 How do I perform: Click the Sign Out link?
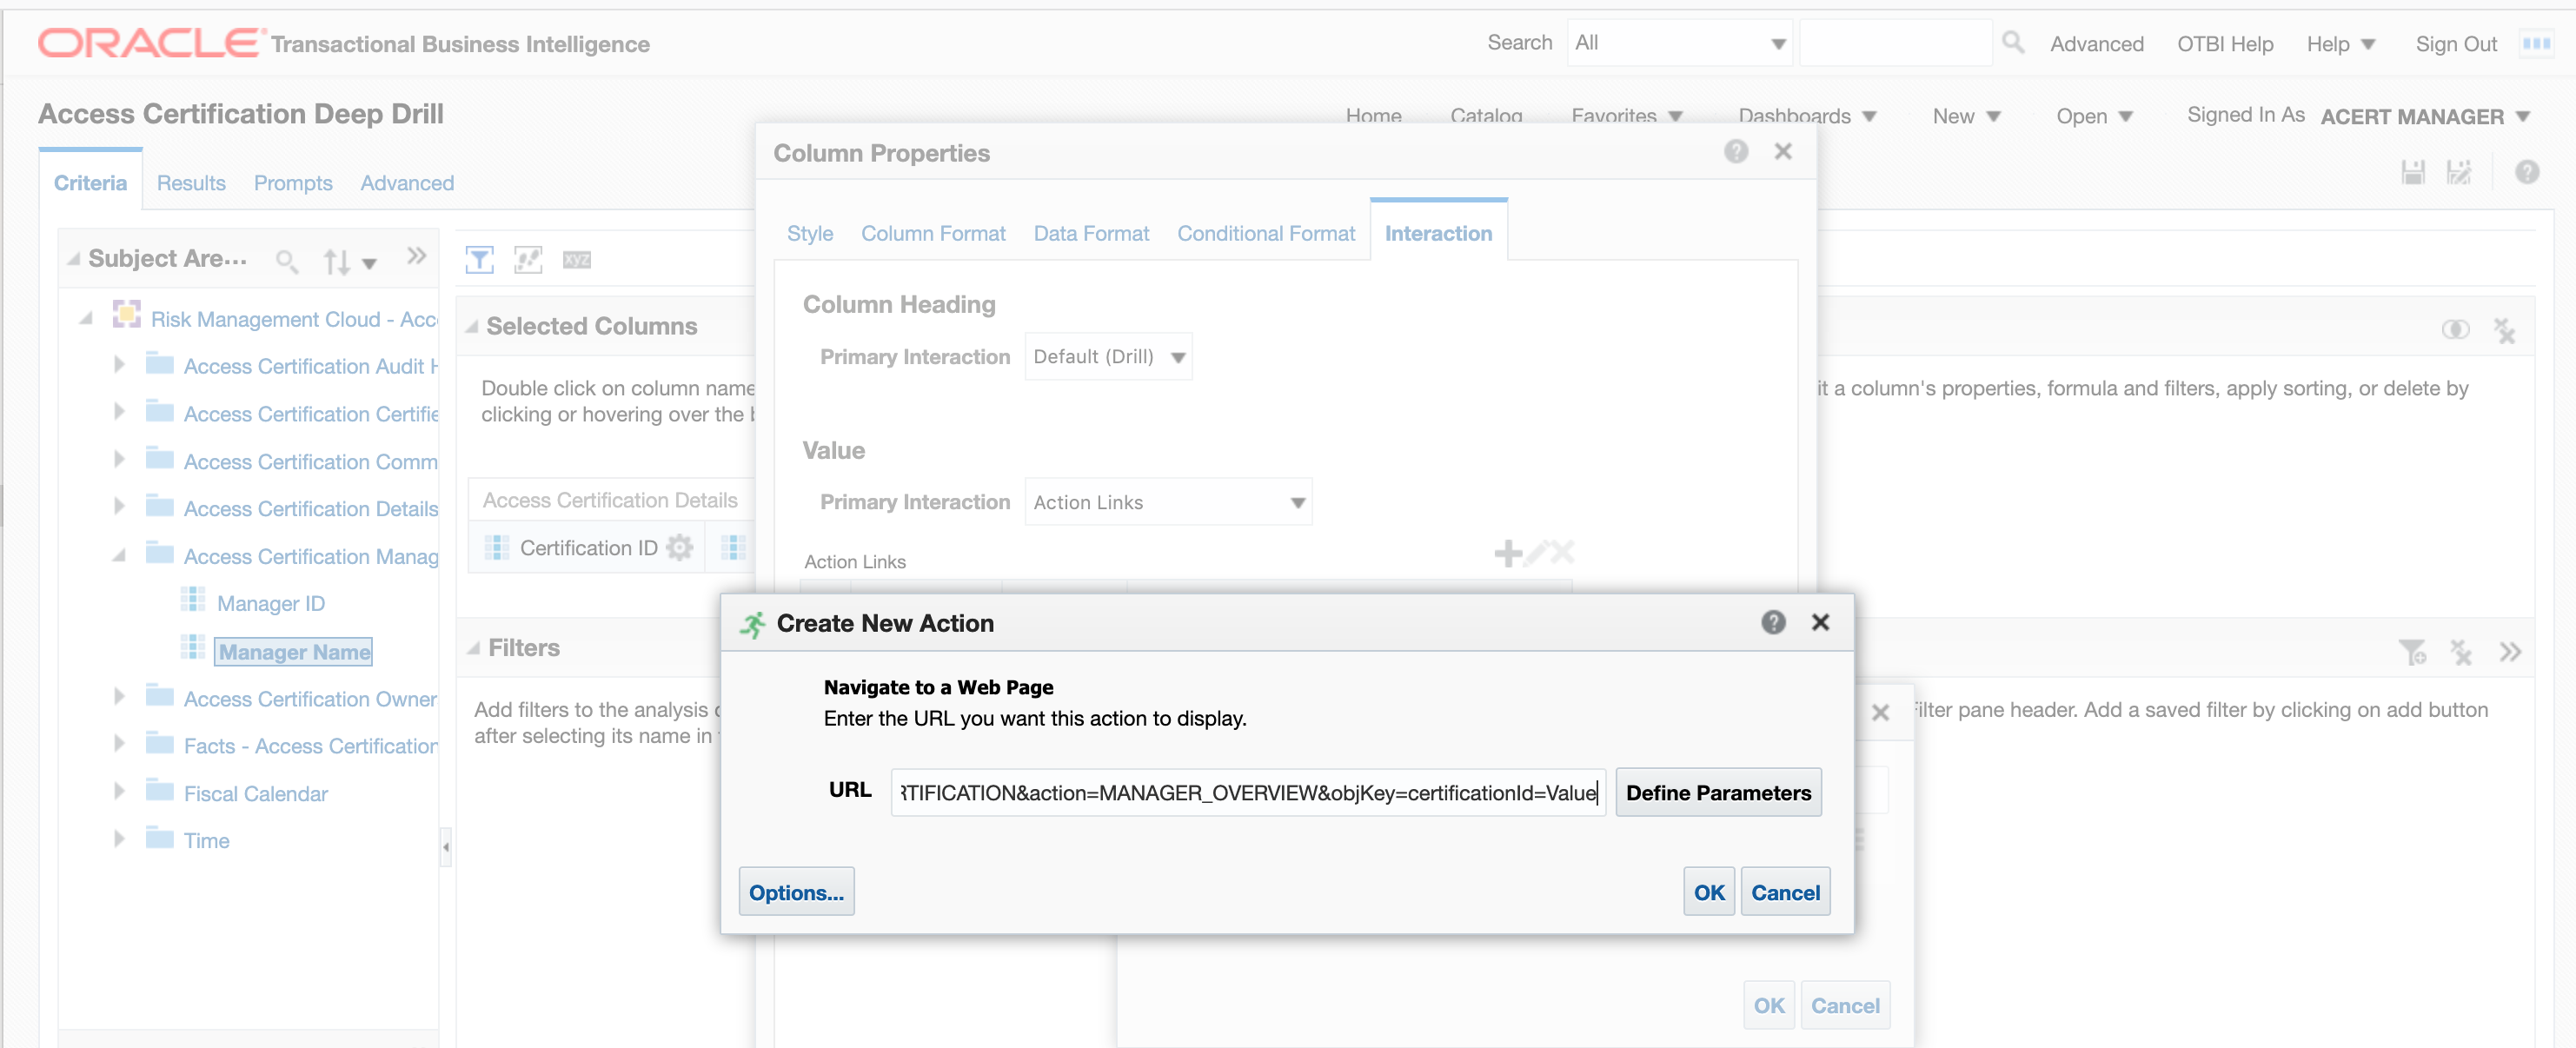click(2456, 44)
